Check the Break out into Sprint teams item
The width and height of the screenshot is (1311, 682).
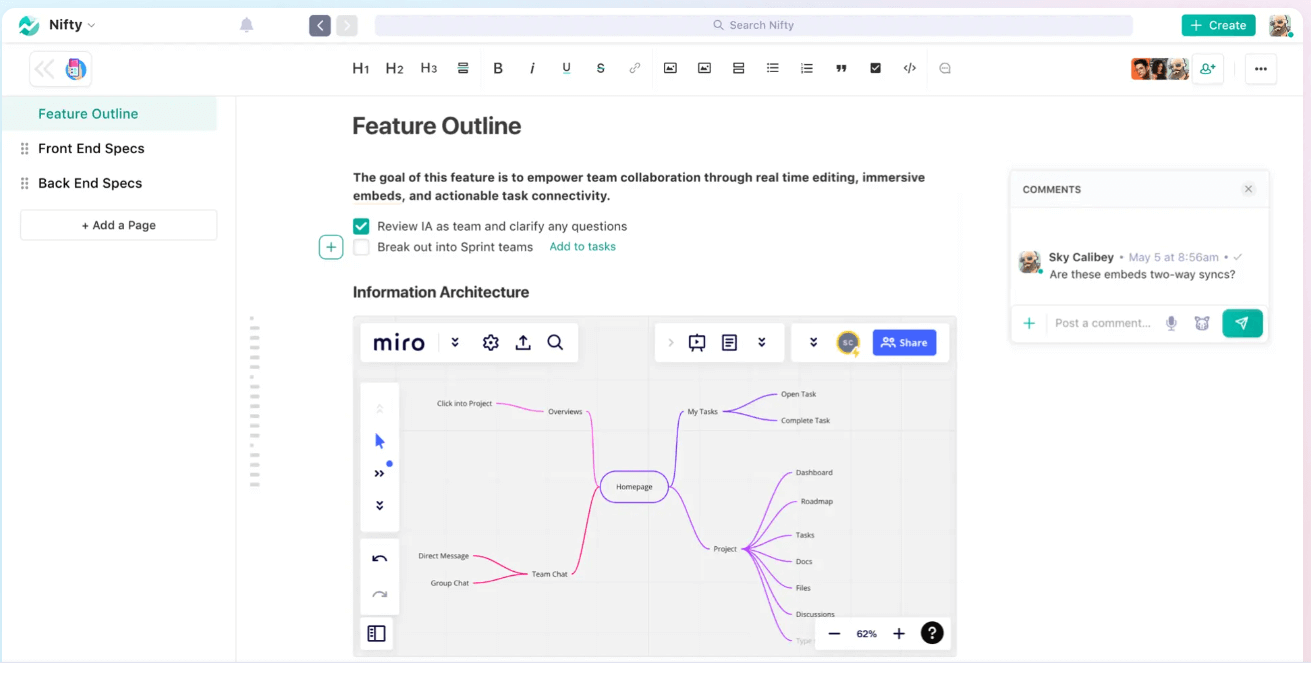tap(361, 247)
